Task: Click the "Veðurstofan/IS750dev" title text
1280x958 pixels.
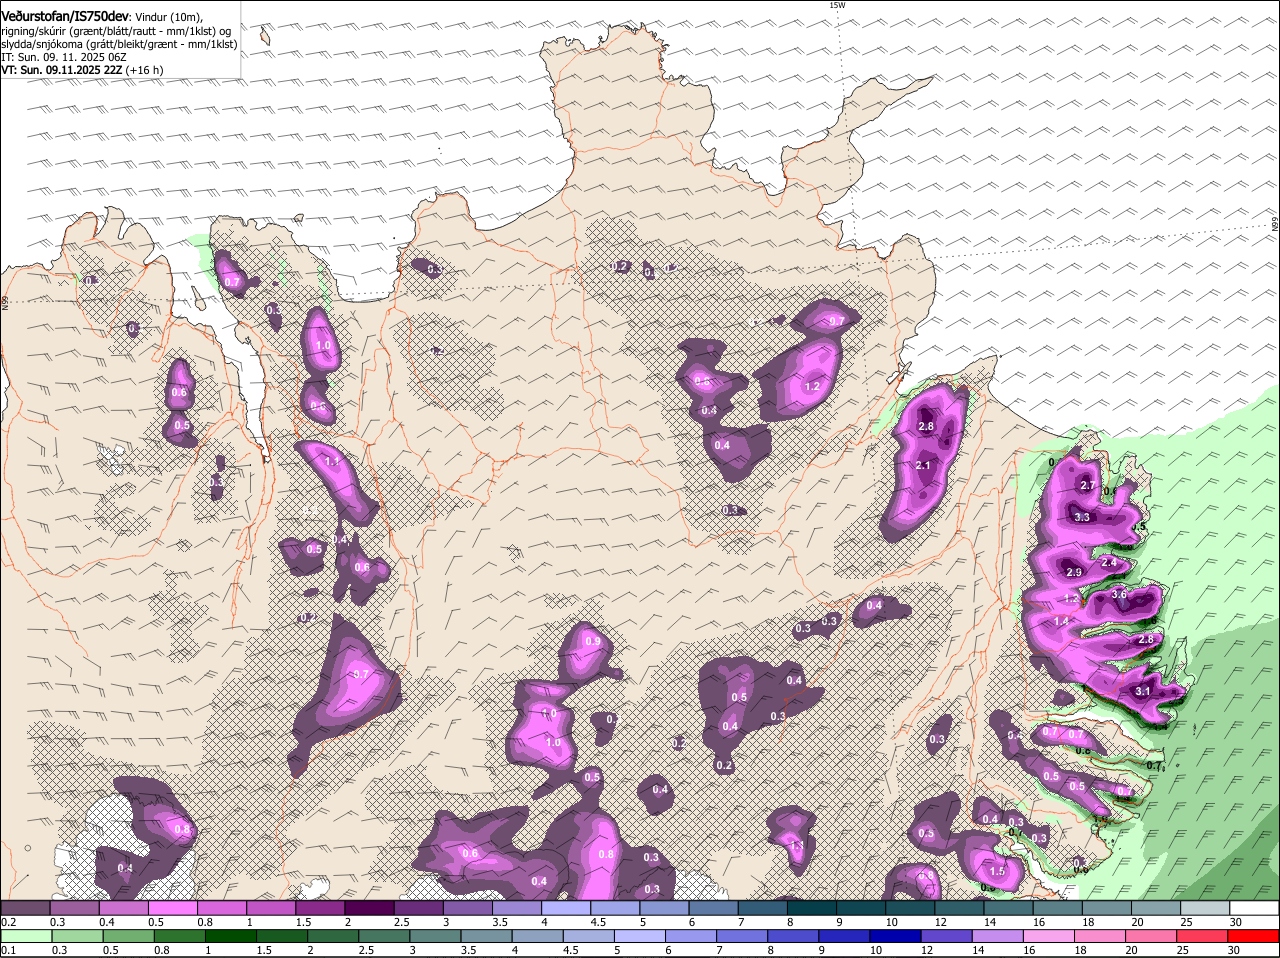Action: (x=65, y=16)
